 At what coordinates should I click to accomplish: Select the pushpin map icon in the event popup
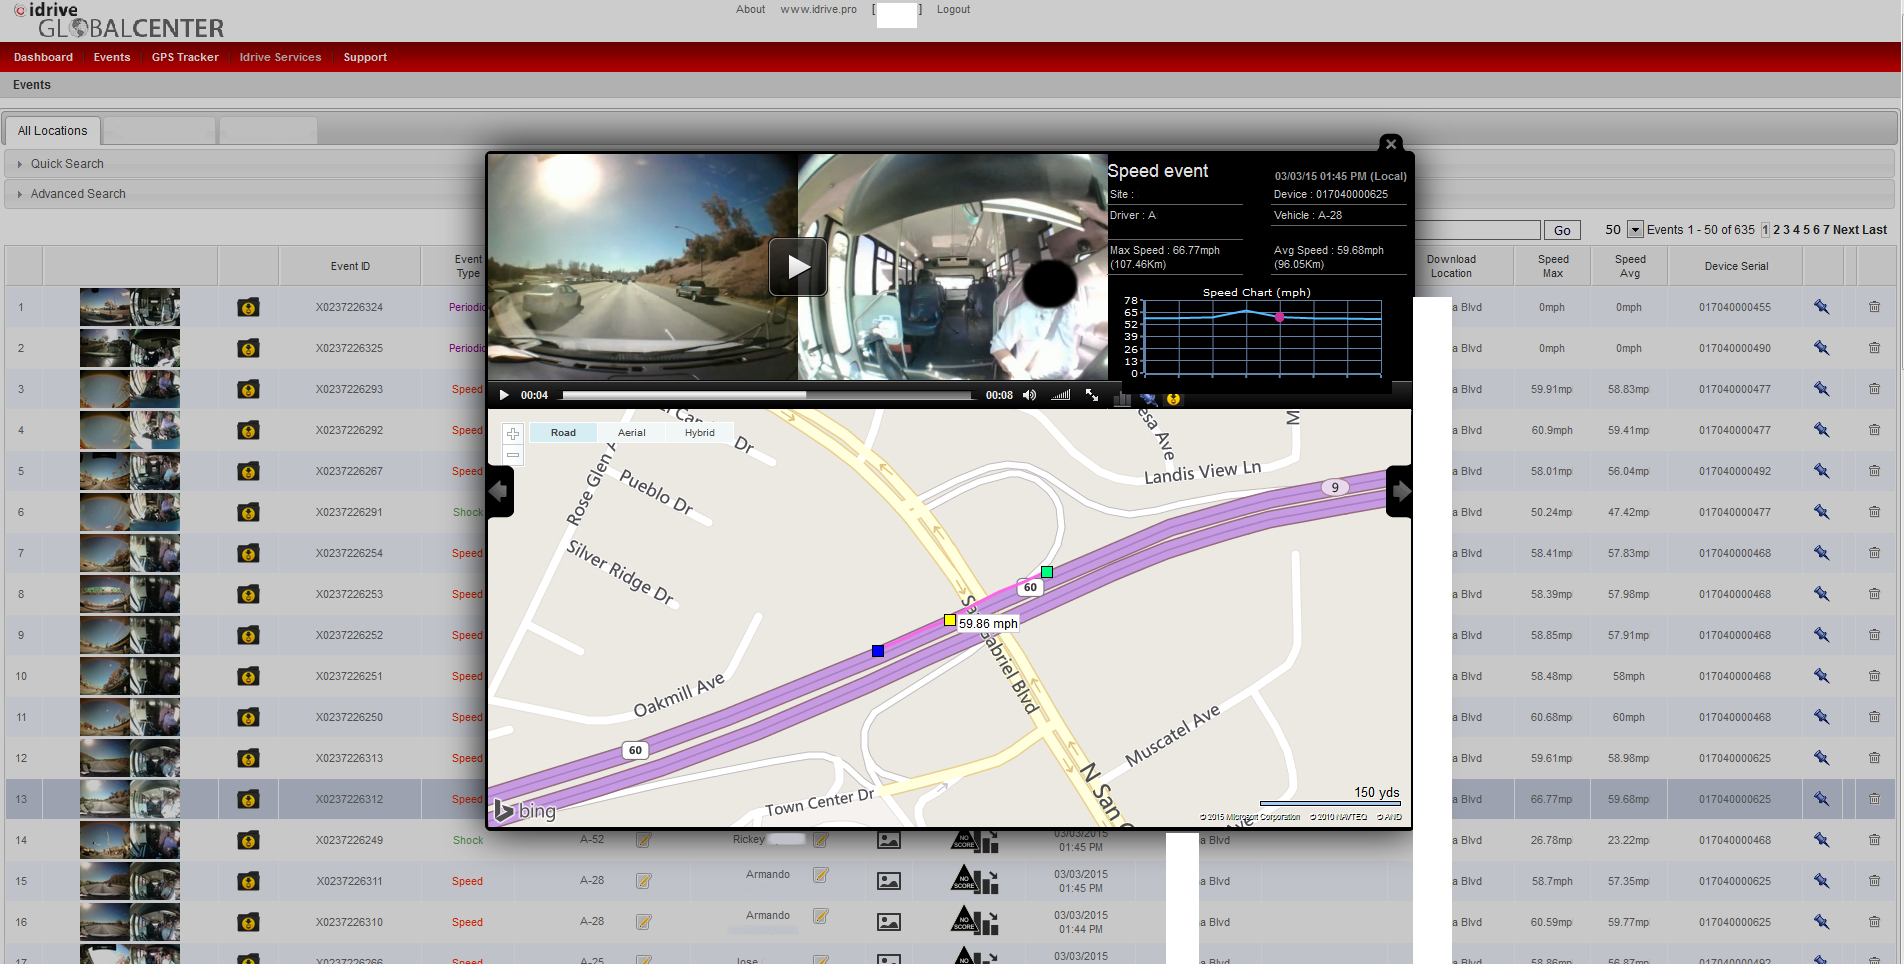[x=1148, y=398]
